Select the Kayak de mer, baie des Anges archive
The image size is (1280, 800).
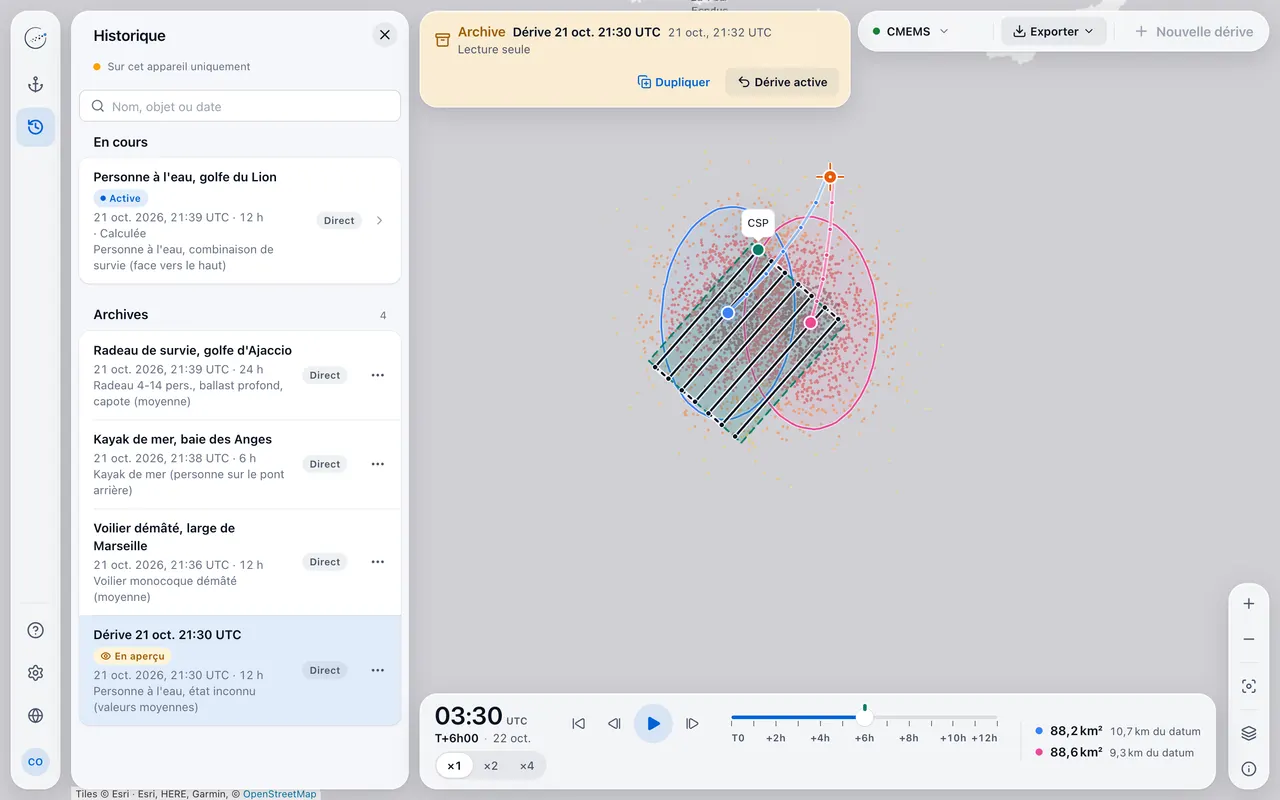point(240,464)
